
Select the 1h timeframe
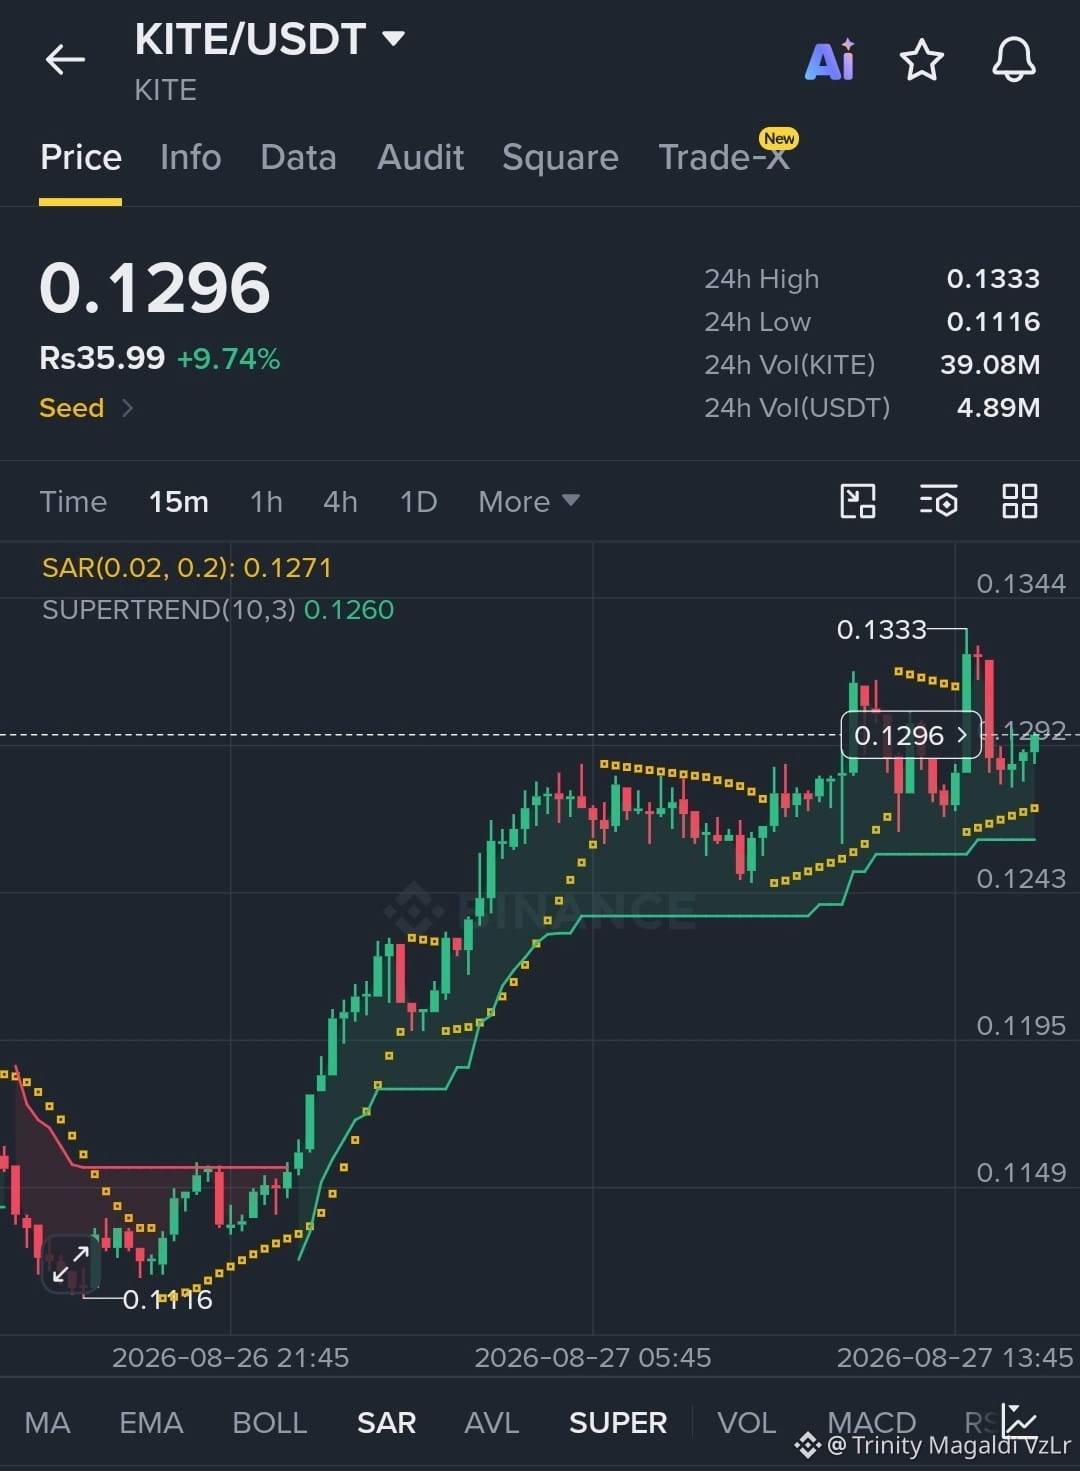point(266,501)
